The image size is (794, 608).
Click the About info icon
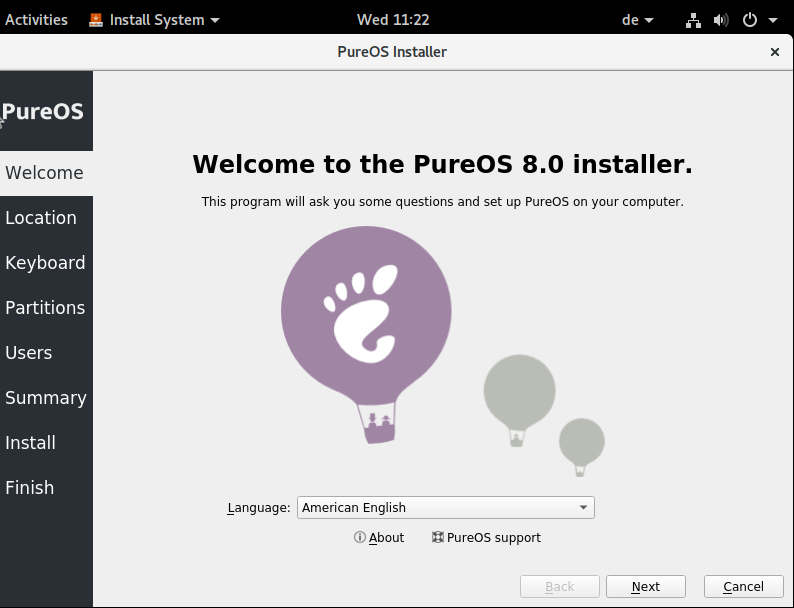360,537
